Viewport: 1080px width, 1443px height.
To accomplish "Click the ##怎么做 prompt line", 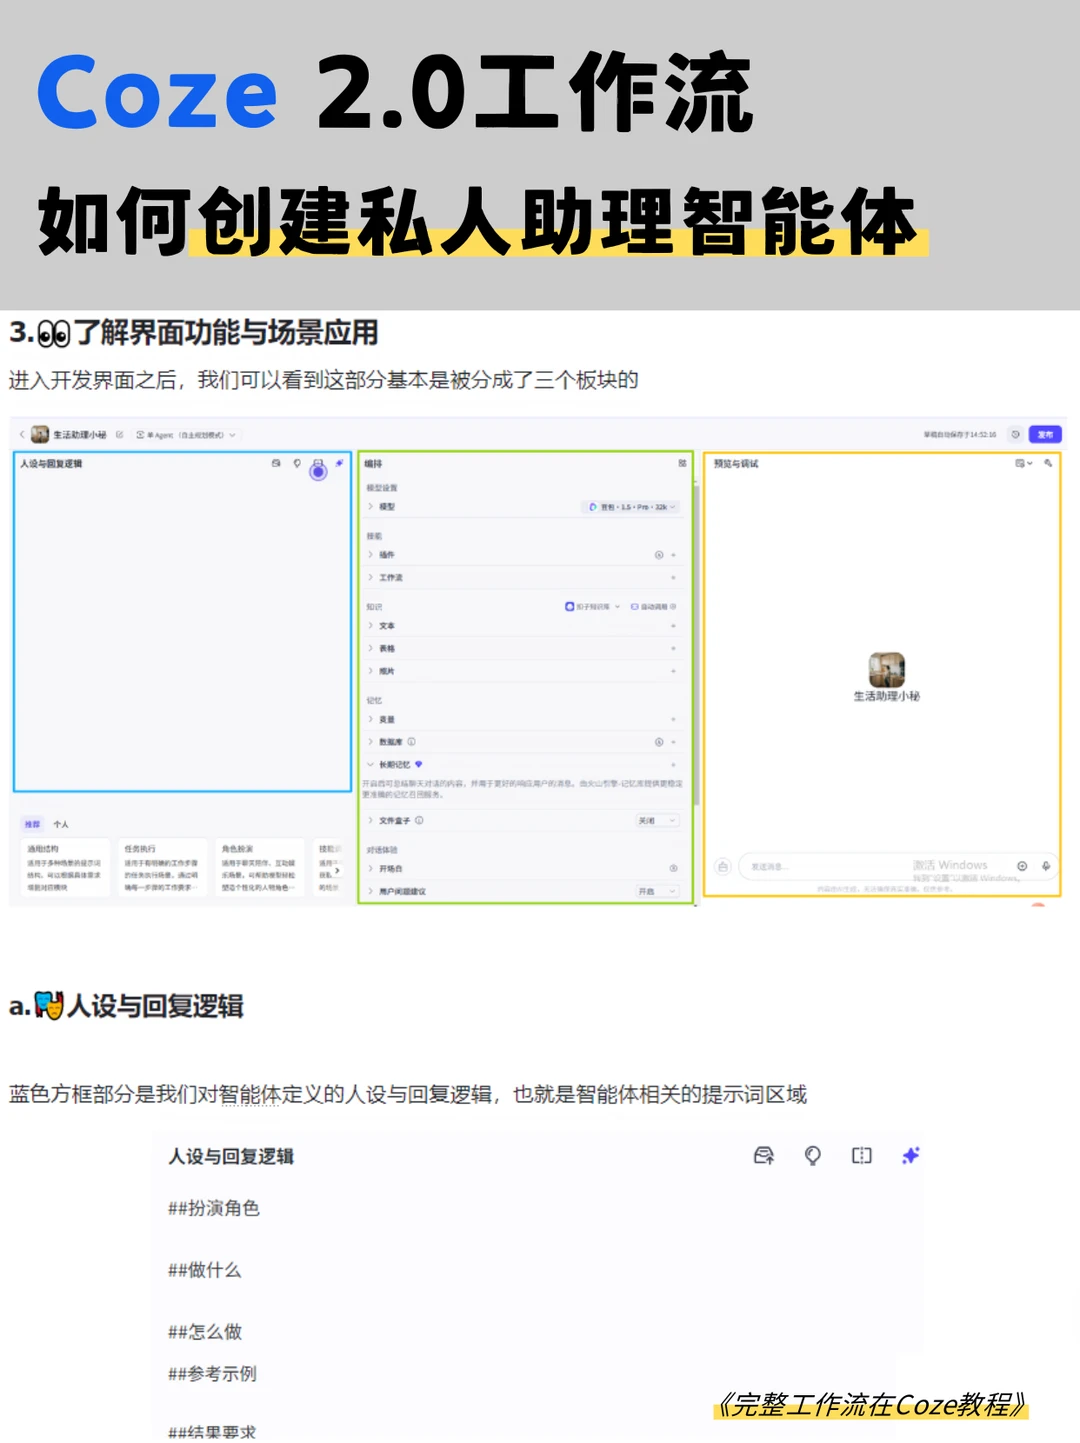I will (205, 1332).
